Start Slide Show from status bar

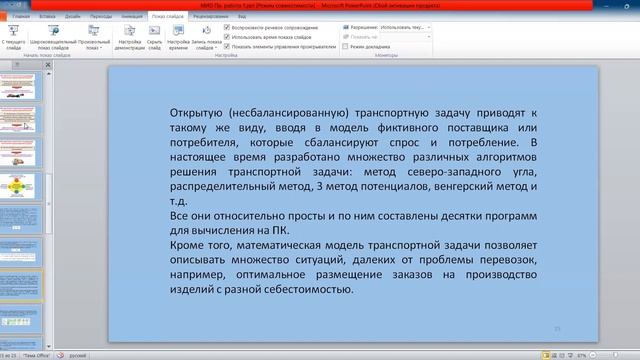(571, 356)
